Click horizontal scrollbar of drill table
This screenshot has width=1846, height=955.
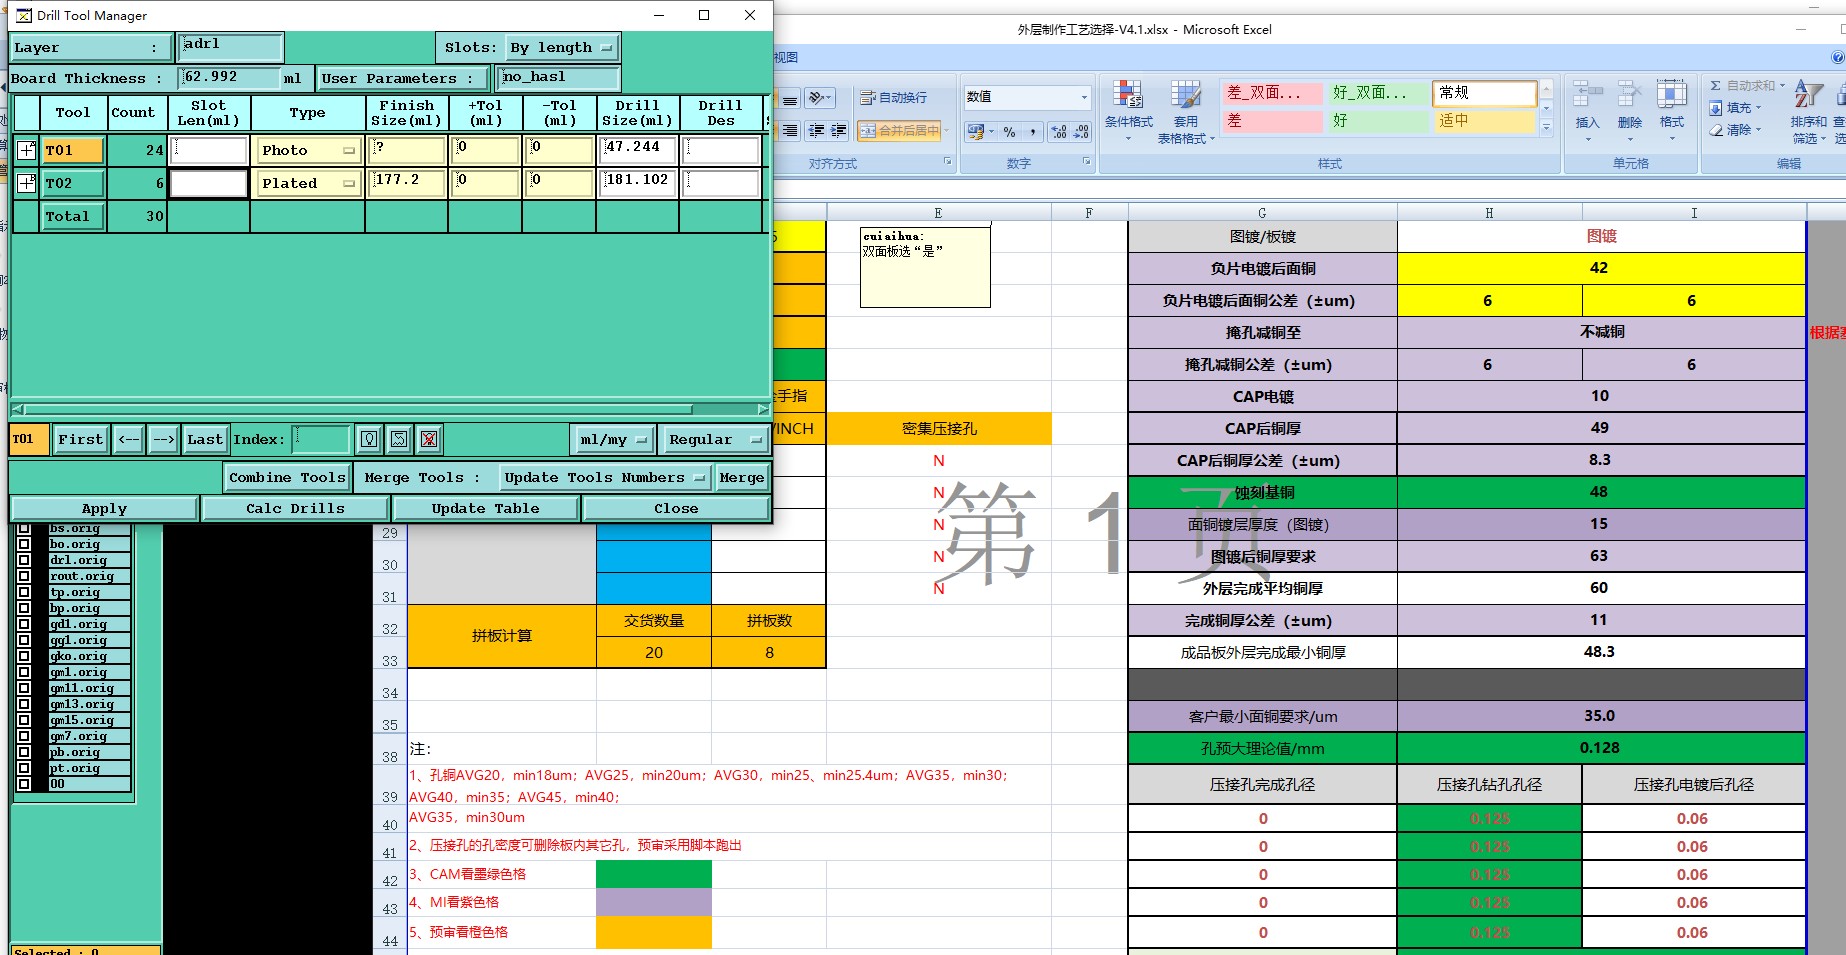pyautogui.click(x=390, y=409)
